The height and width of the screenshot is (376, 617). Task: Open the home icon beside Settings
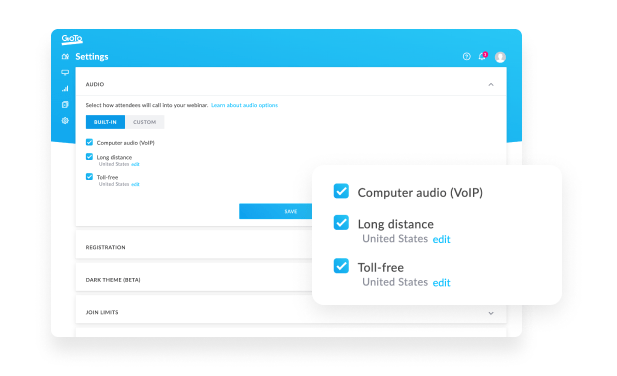(x=65, y=57)
